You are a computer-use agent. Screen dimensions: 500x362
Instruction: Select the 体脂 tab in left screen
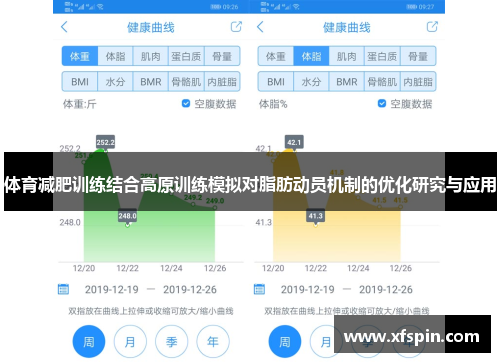pos(115,56)
